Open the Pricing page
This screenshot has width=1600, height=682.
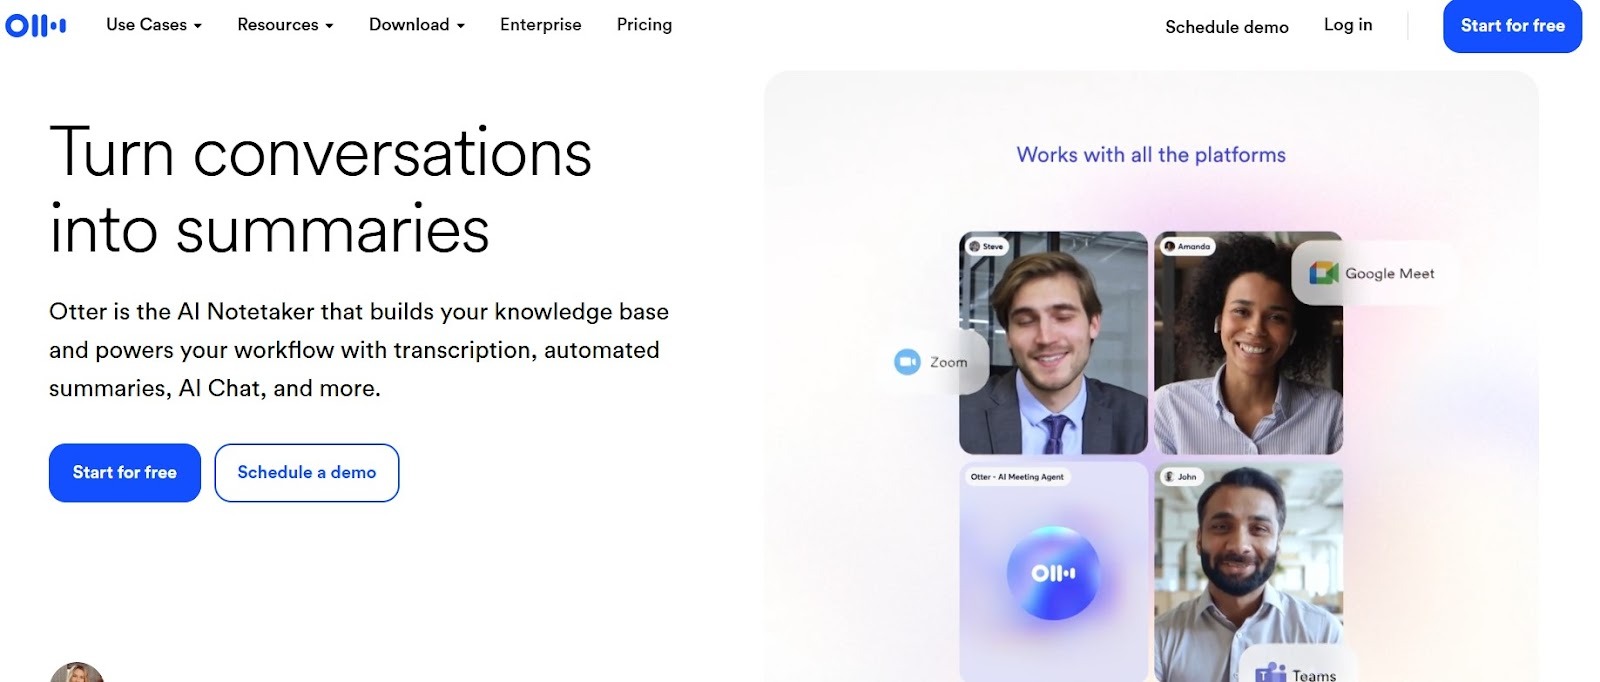pos(644,25)
